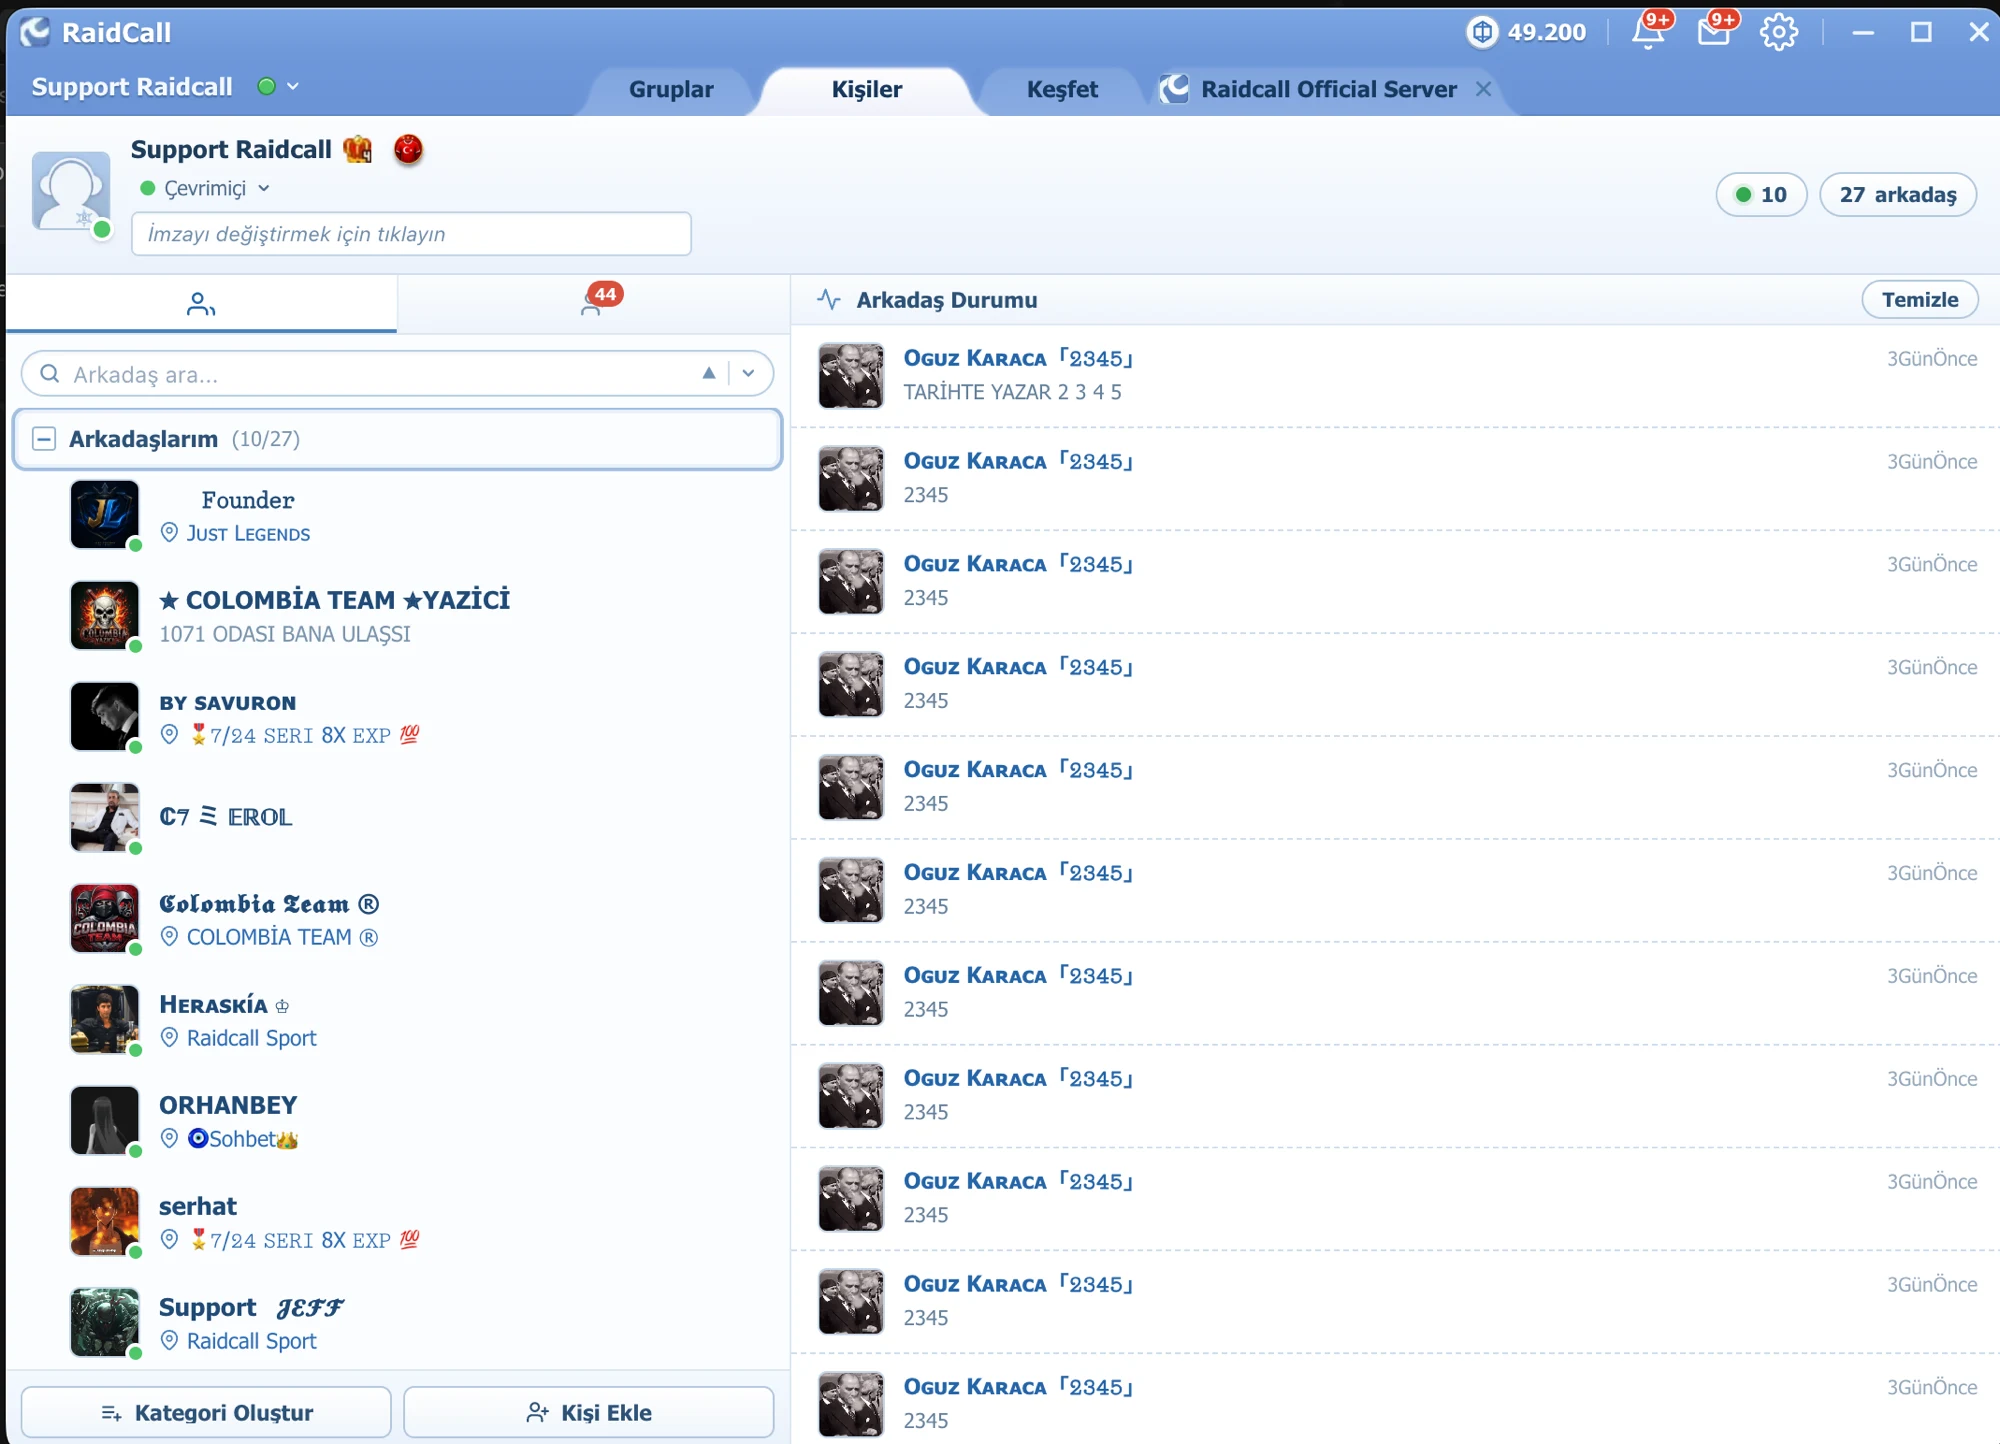Click the Colombia Team Yazici skull avatar

tap(105, 615)
